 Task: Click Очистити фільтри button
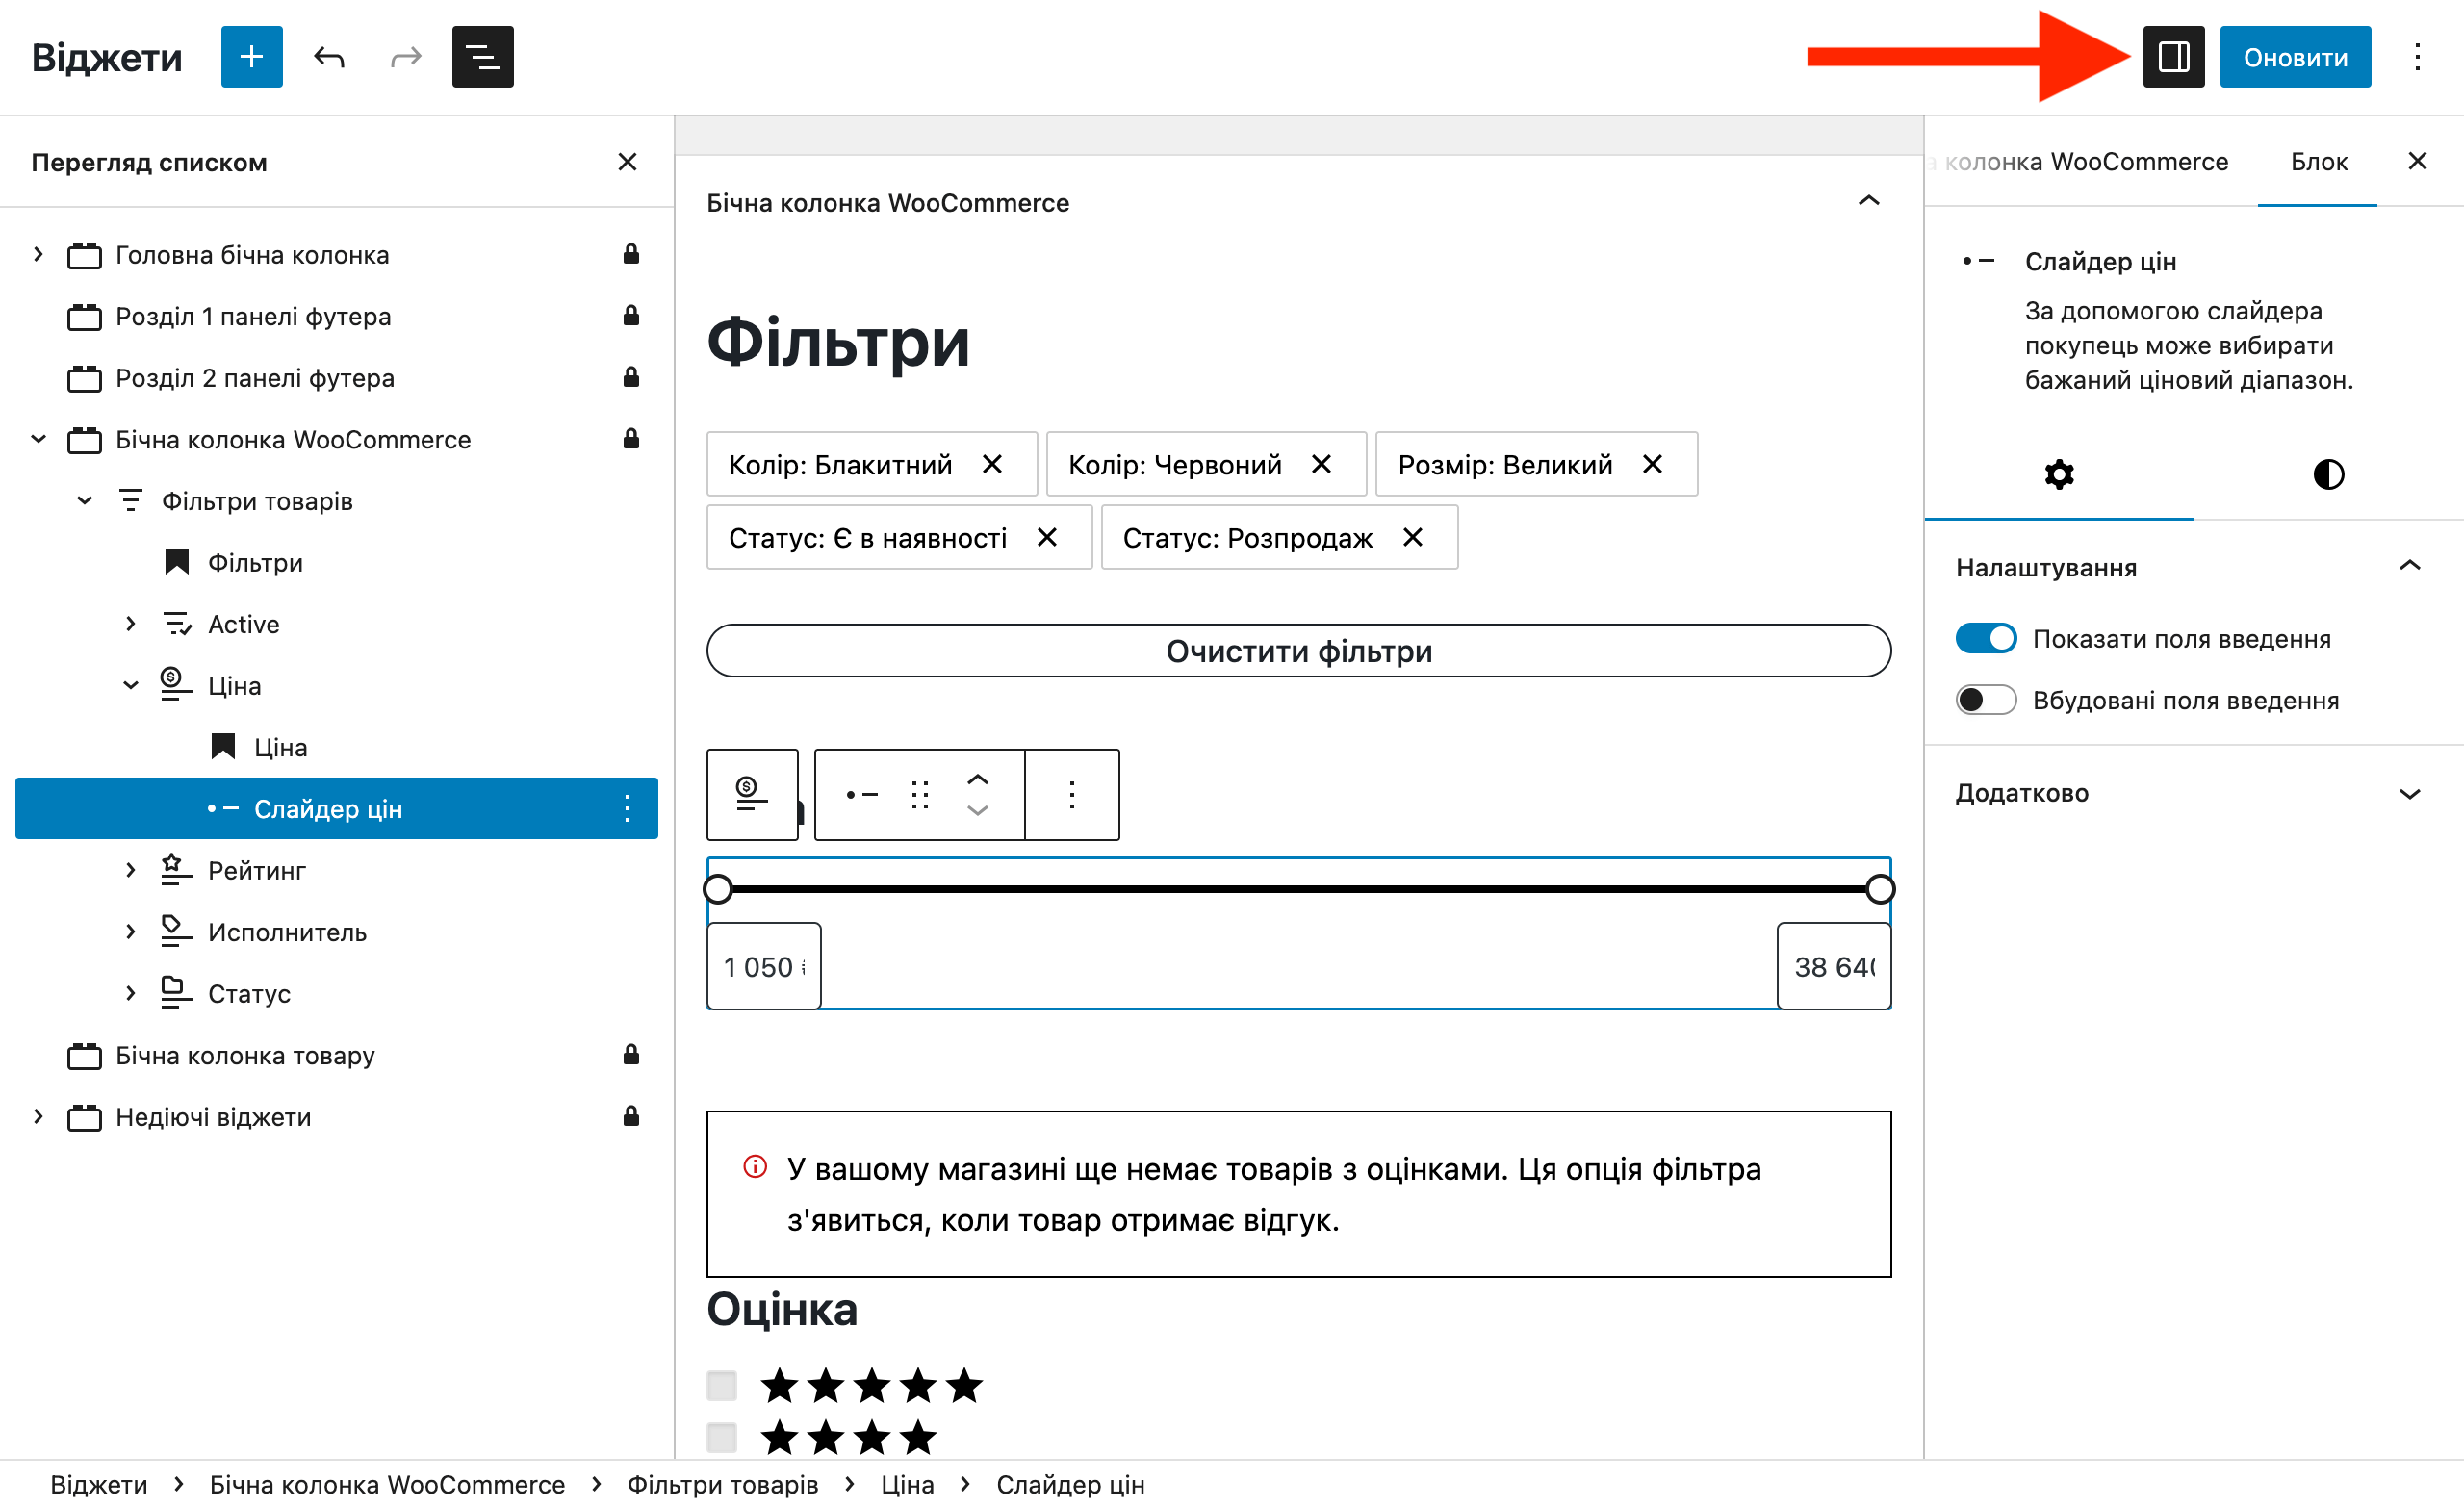click(1298, 651)
